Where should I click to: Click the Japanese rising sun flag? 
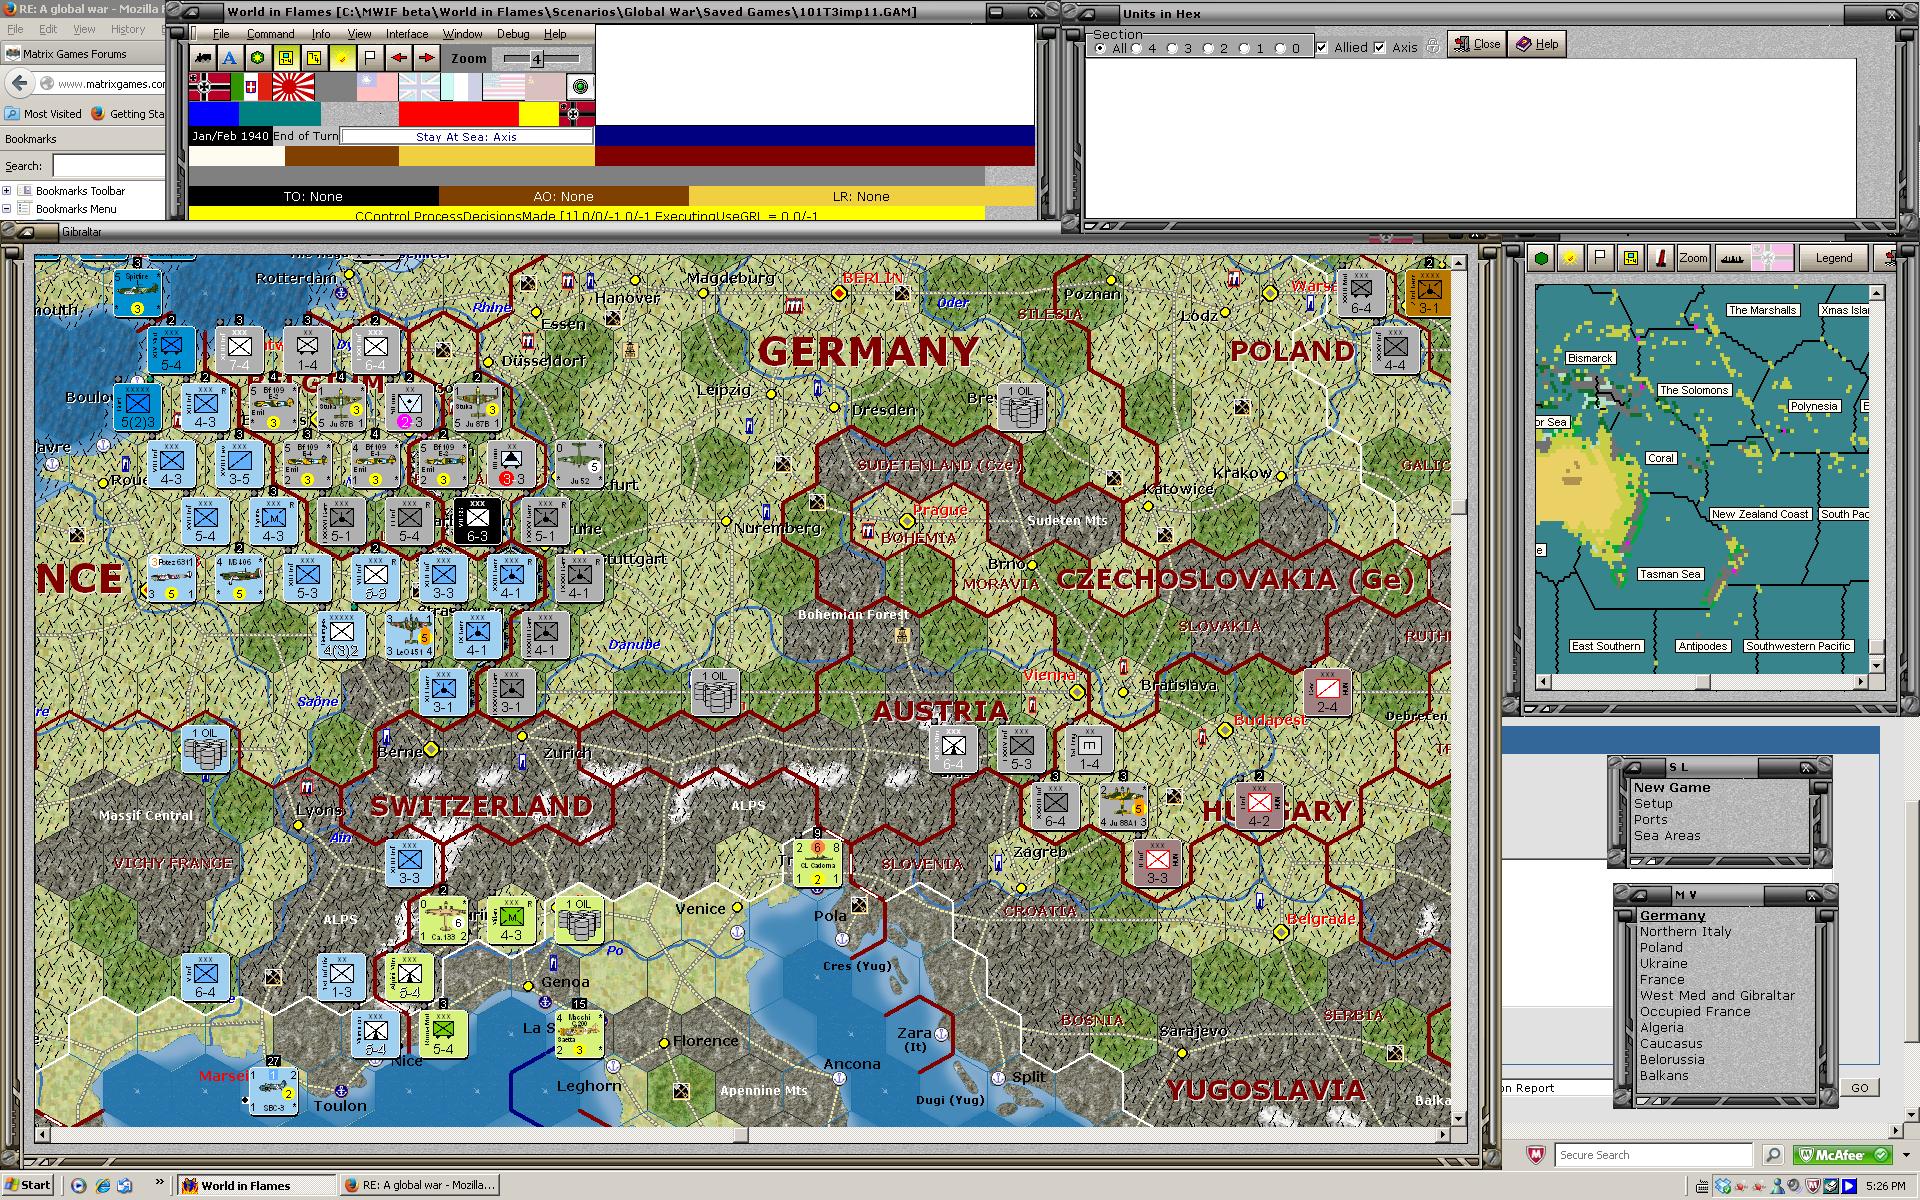293,87
